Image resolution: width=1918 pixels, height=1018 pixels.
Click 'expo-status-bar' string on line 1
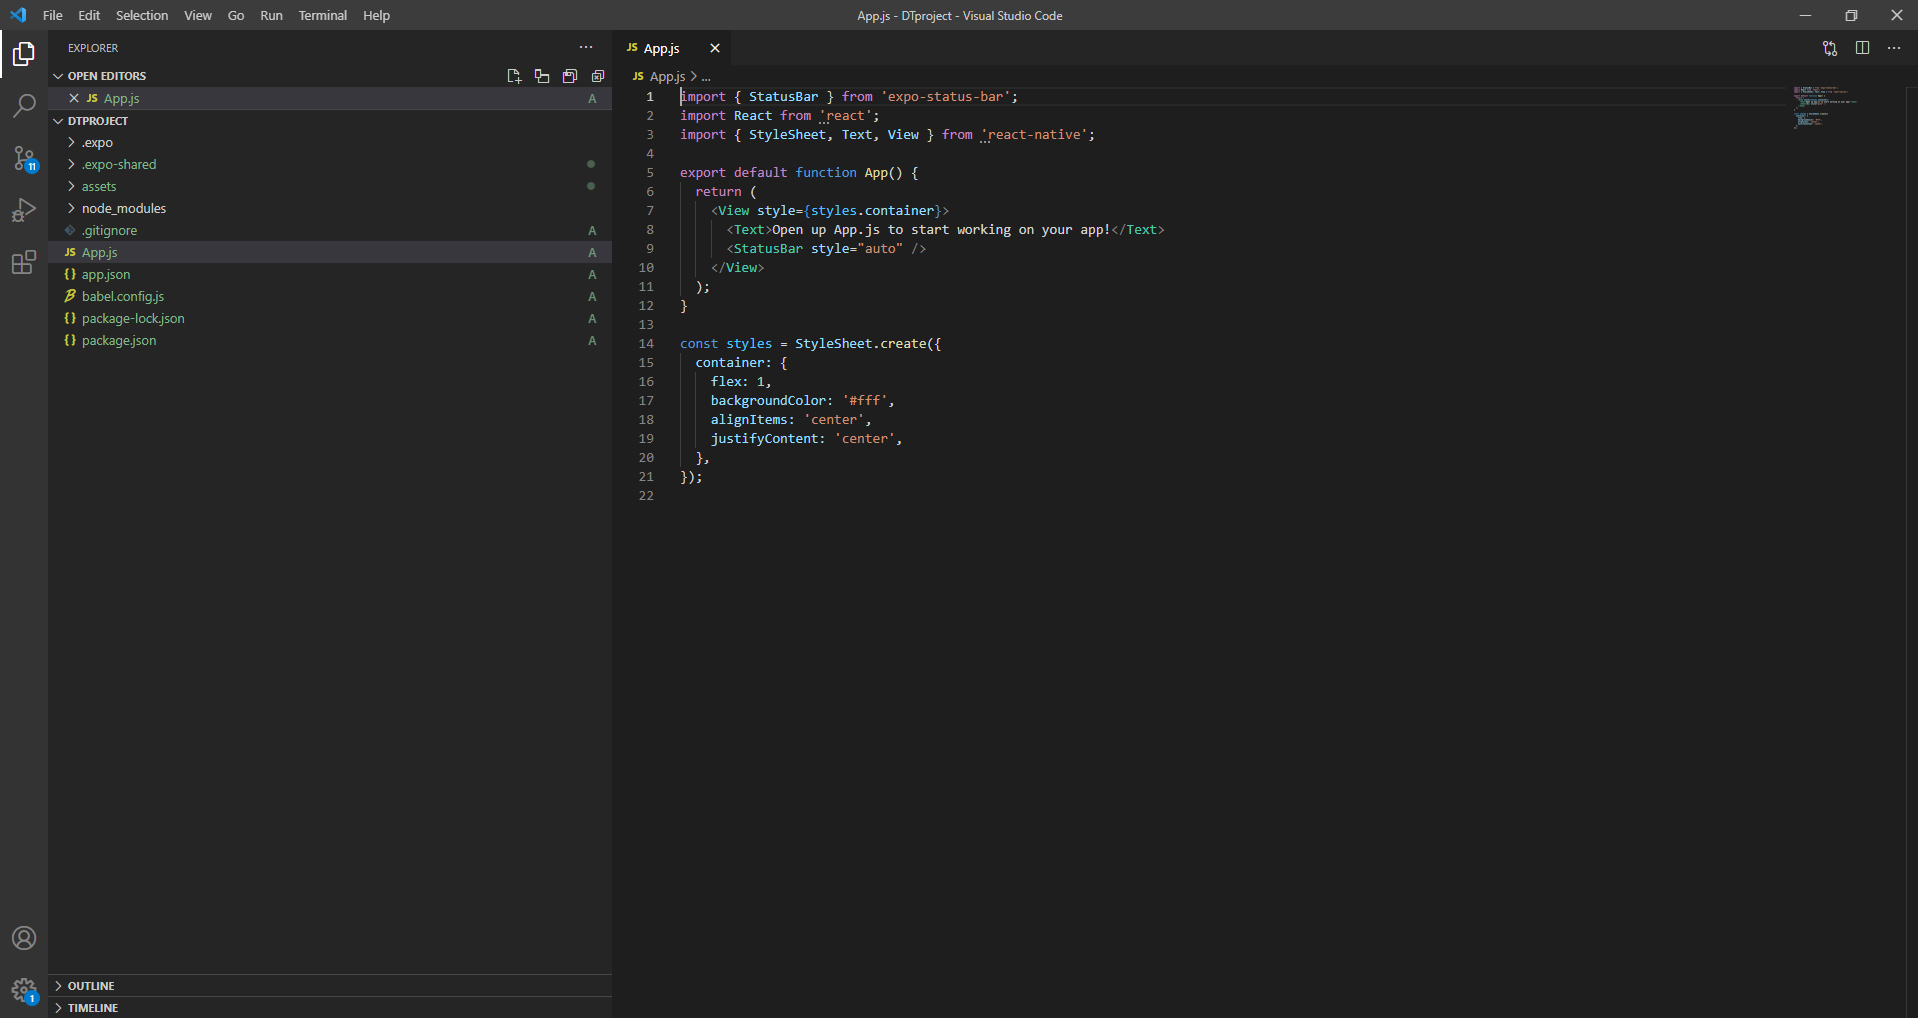[945, 96]
